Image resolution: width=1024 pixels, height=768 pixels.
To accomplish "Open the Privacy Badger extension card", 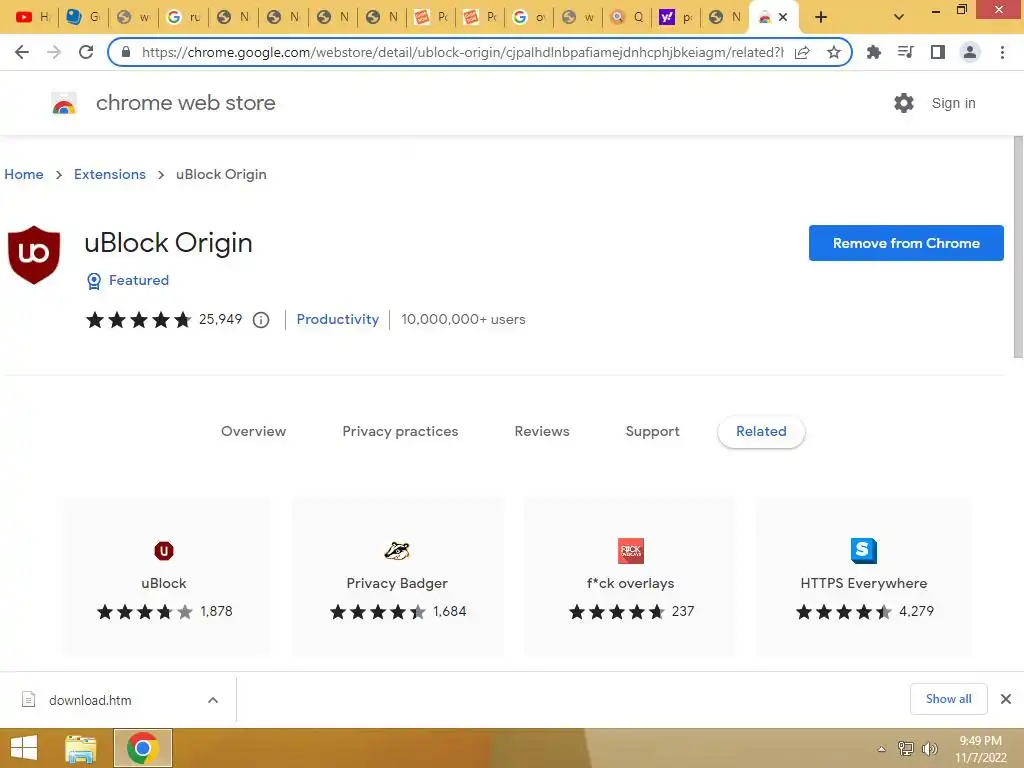I will (x=397, y=576).
